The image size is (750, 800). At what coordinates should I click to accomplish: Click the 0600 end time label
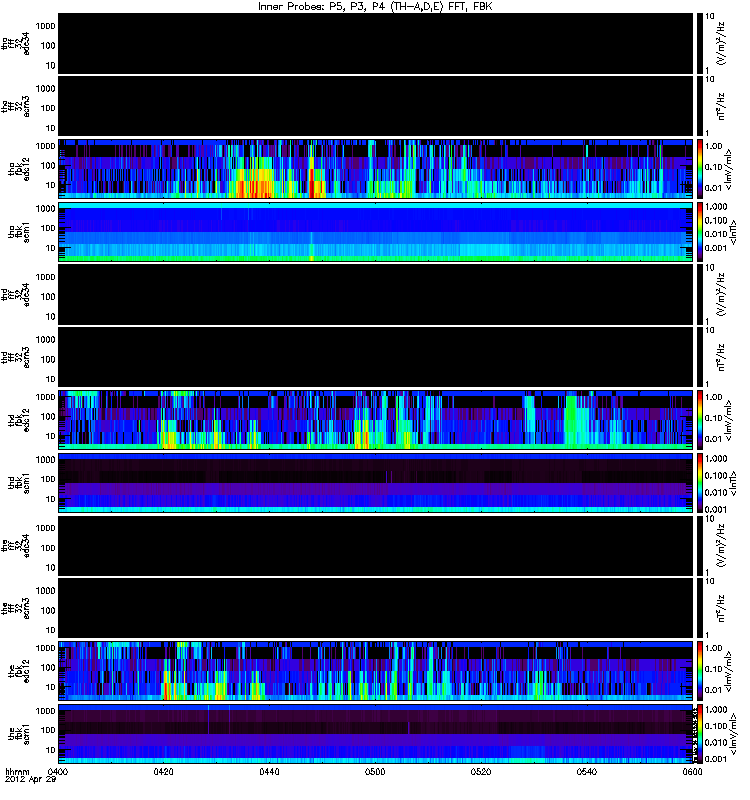tap(692, 771)
